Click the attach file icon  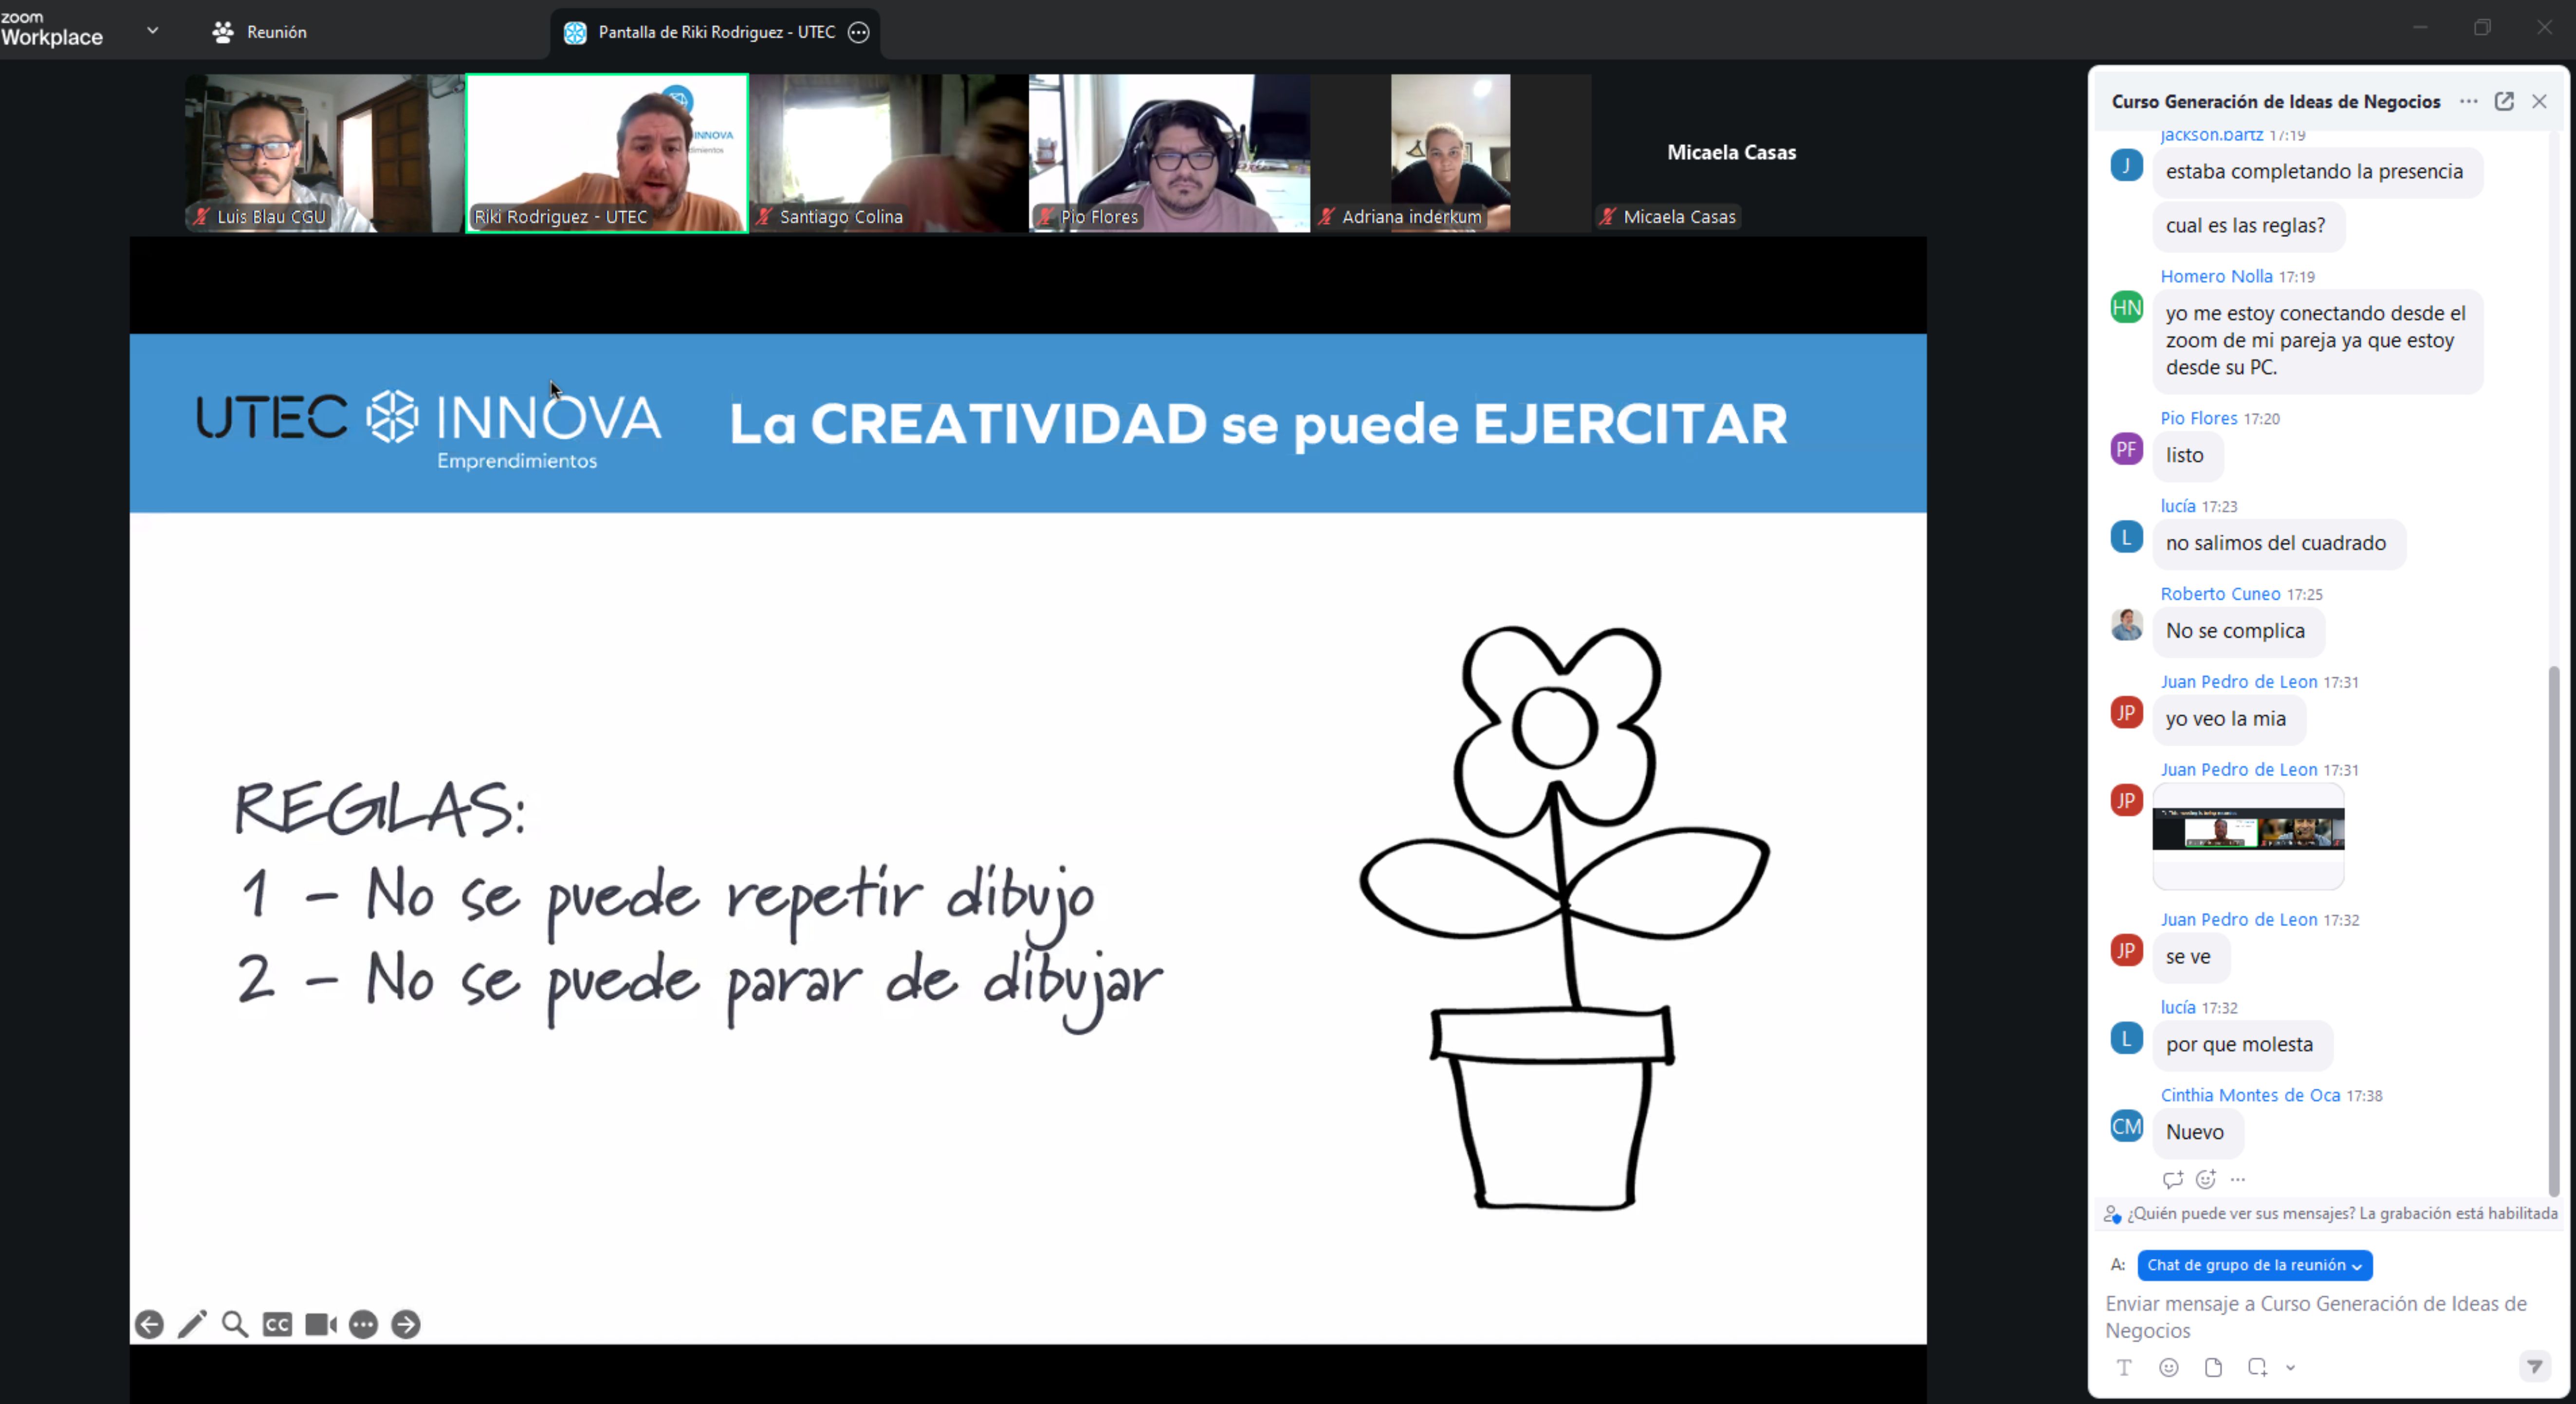pos(2213,1367)
